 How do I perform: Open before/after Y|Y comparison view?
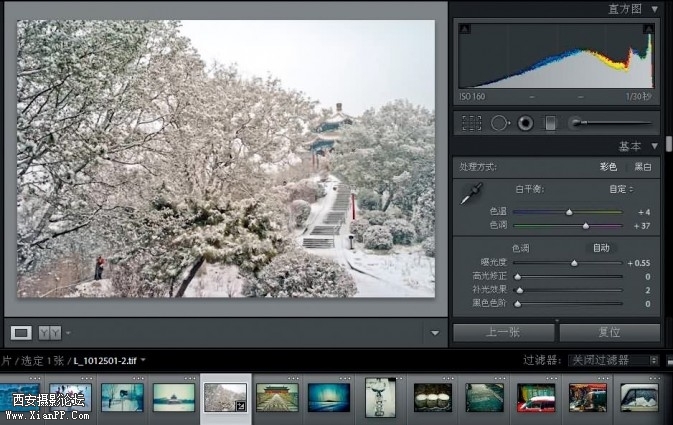[x=49, y=332]
